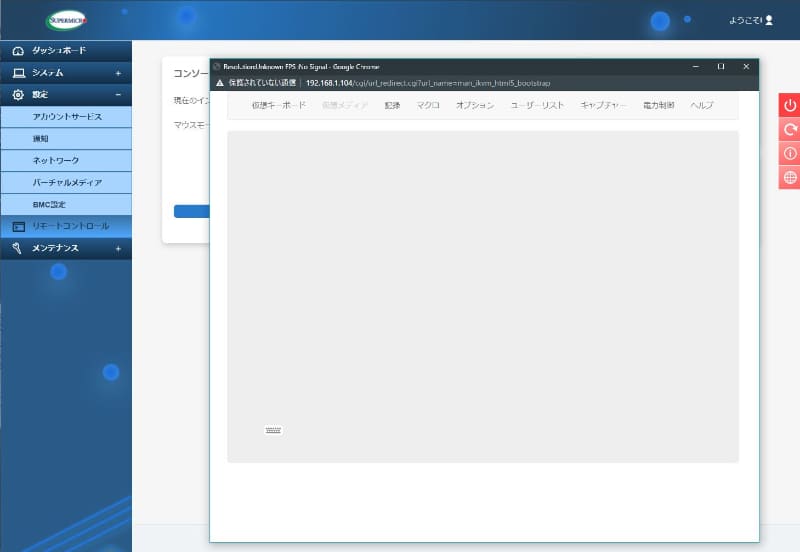Open ユーザーリスト menu in KVM window
The height and width of the screenshot is (552, 800).
[x=537, y=106]
